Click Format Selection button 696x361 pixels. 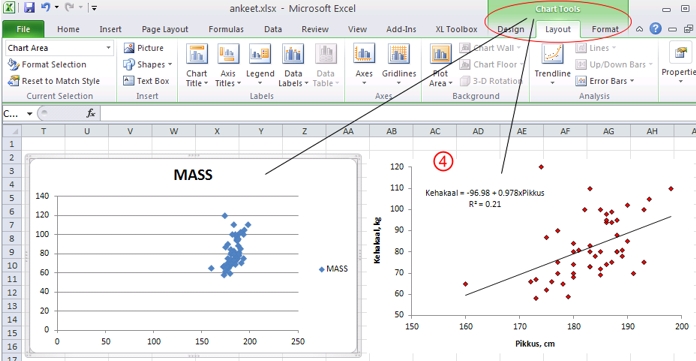point(47,64)
